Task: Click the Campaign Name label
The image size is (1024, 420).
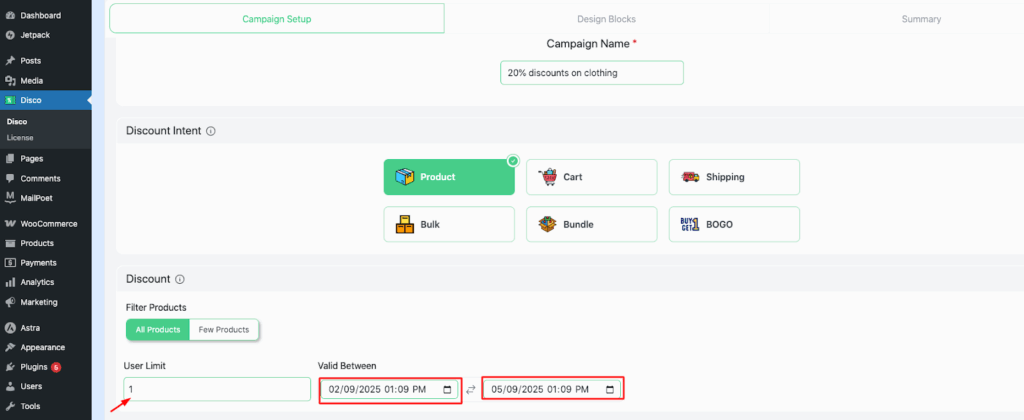Action: pos(587,44)
